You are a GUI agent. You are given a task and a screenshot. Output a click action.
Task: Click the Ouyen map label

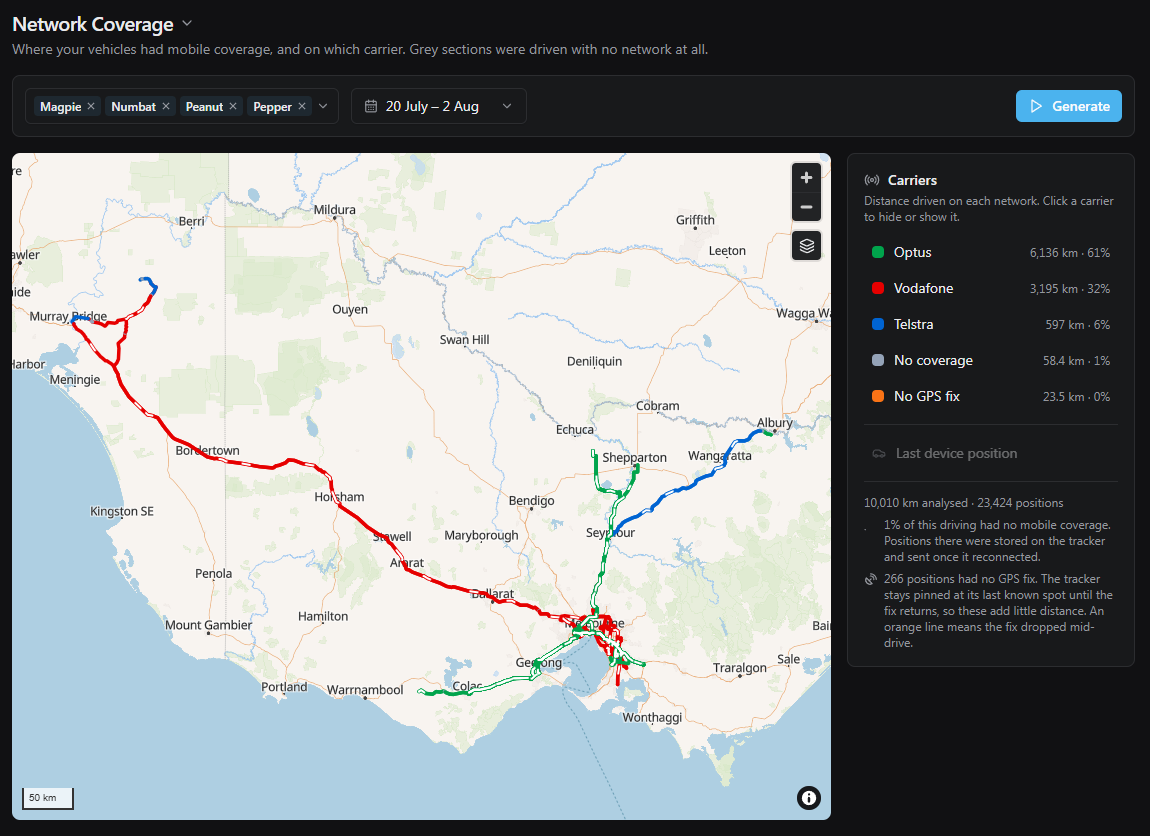[x=350, y=309]
